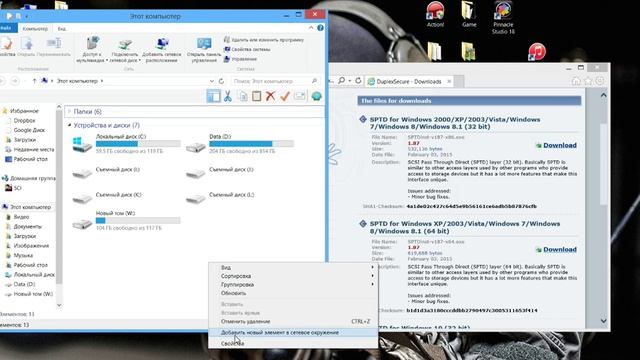The width and height of the screenshot is (640, 360).
Task: Click orange checkmark Properties icon in toolbar
Action: point(285,96)
